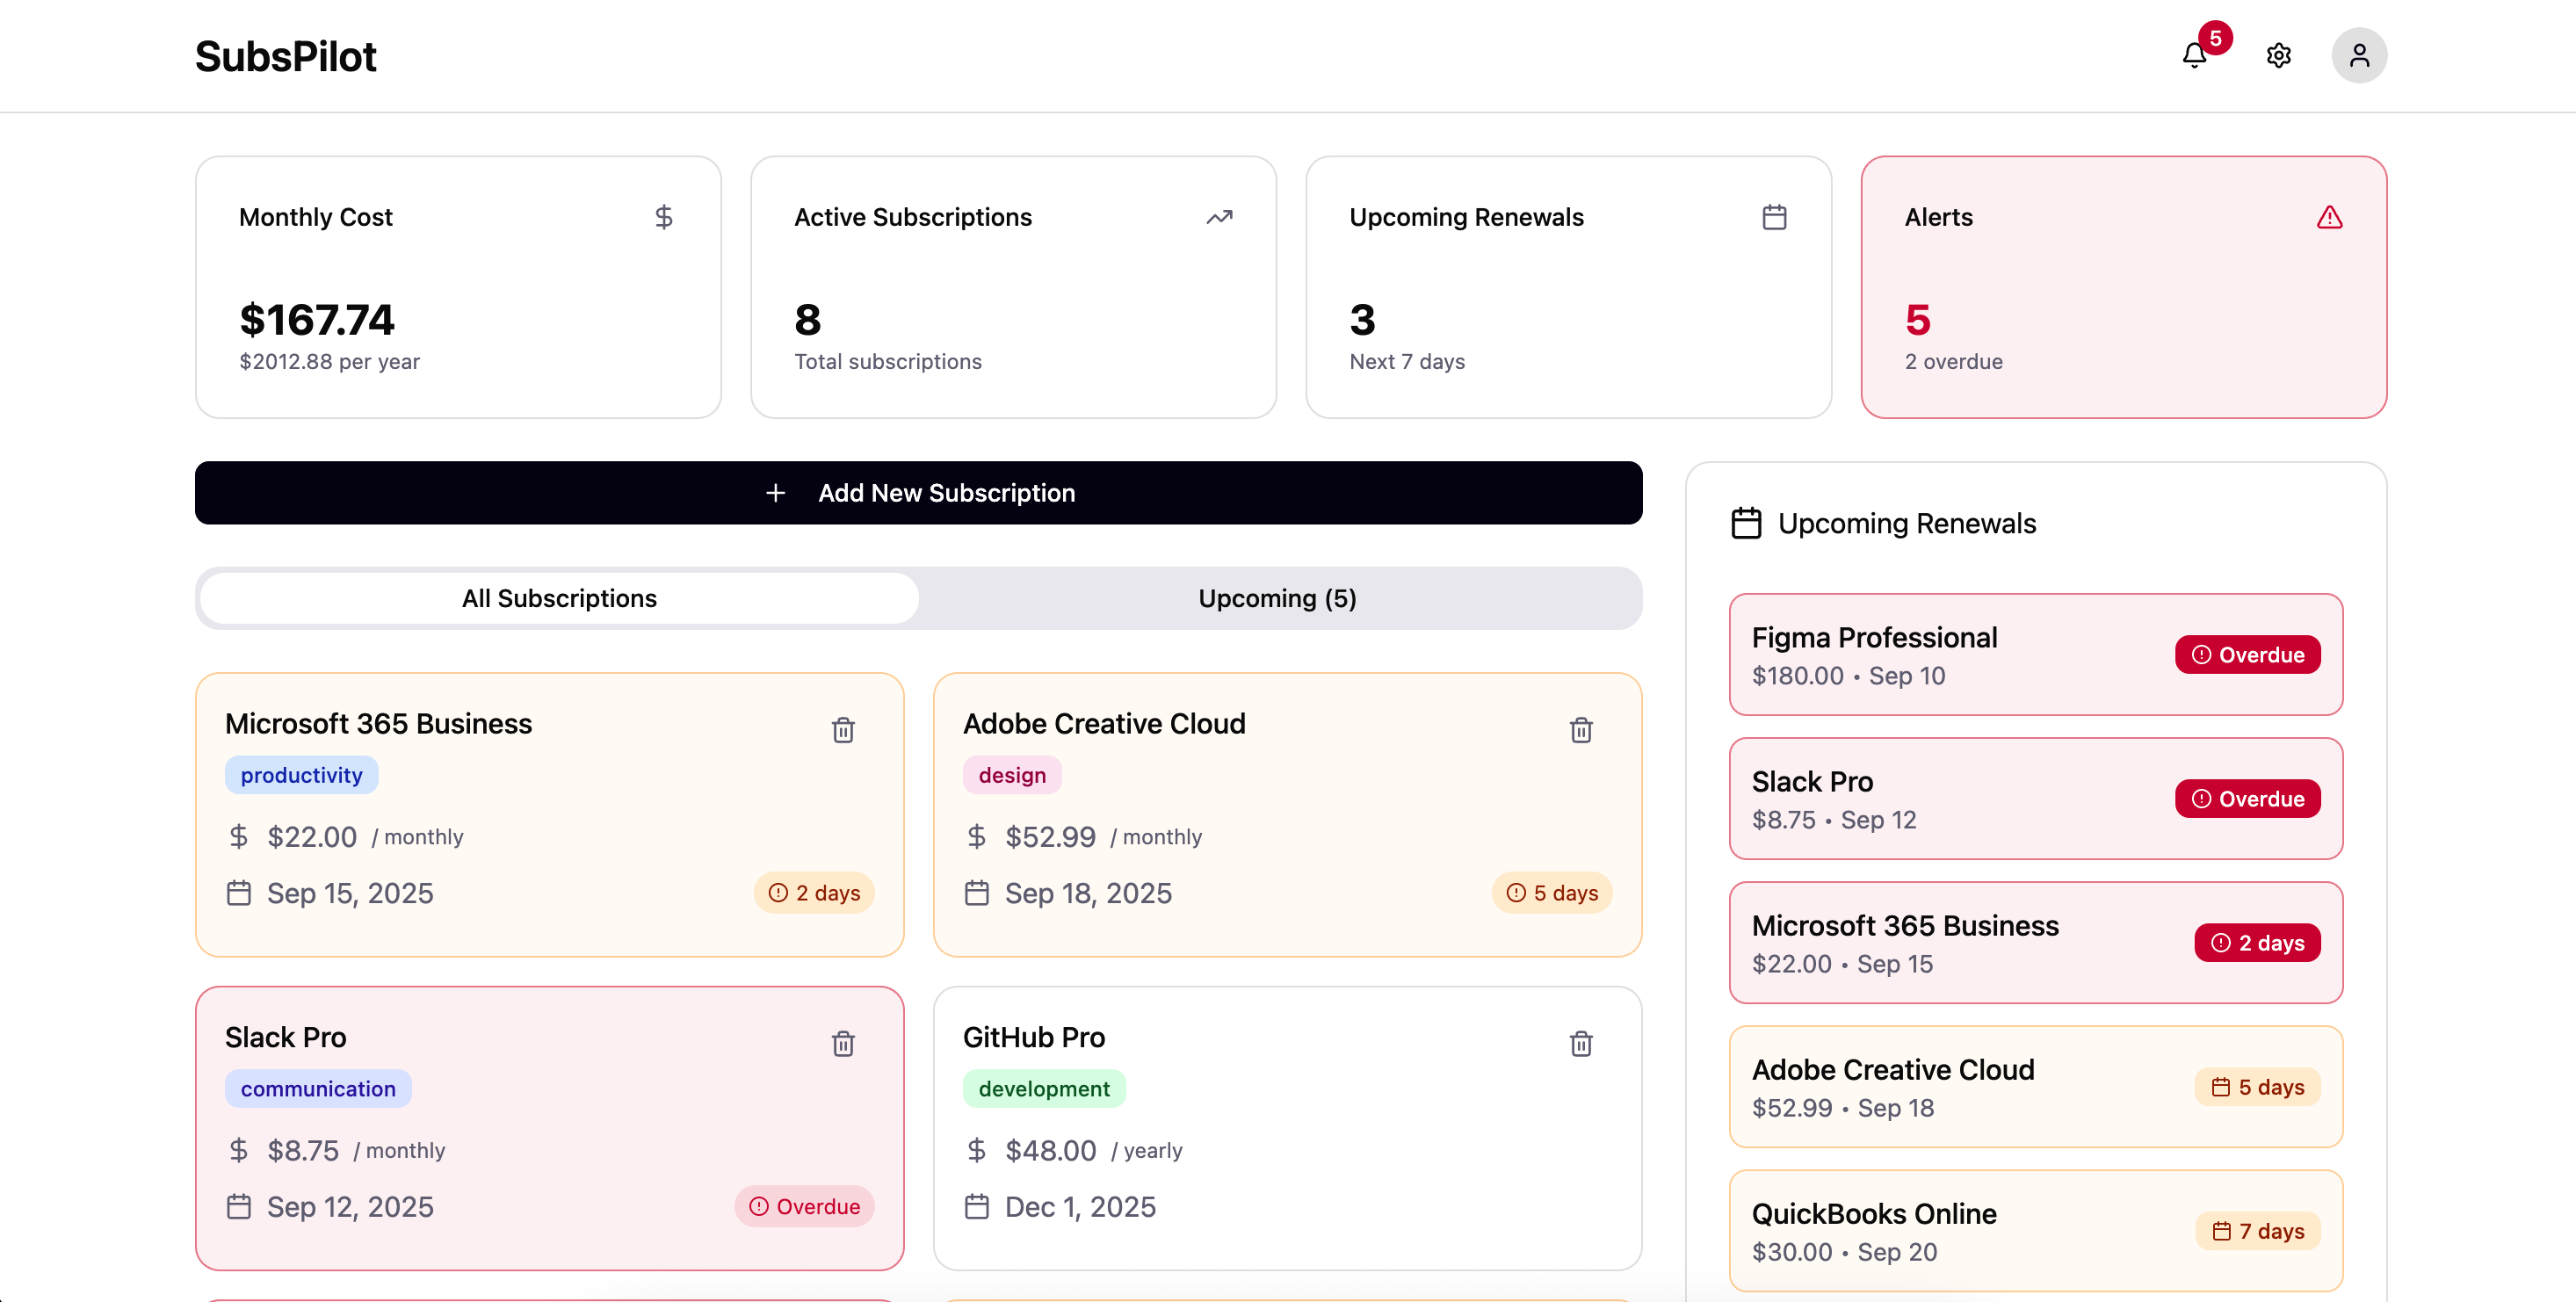Screen dimensions: 2576x1302
Task: Select the All Subscriptions tab
Action: tap(558, 598)
